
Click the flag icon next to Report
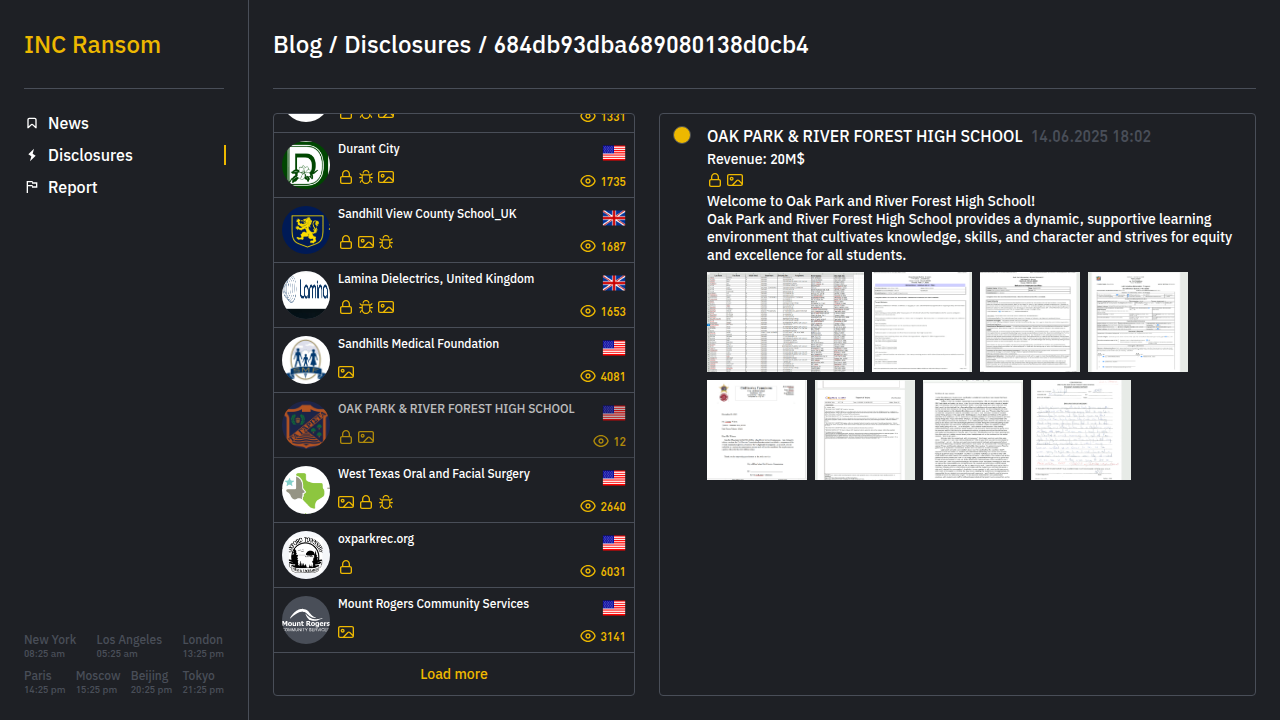(x=32, y=187)
